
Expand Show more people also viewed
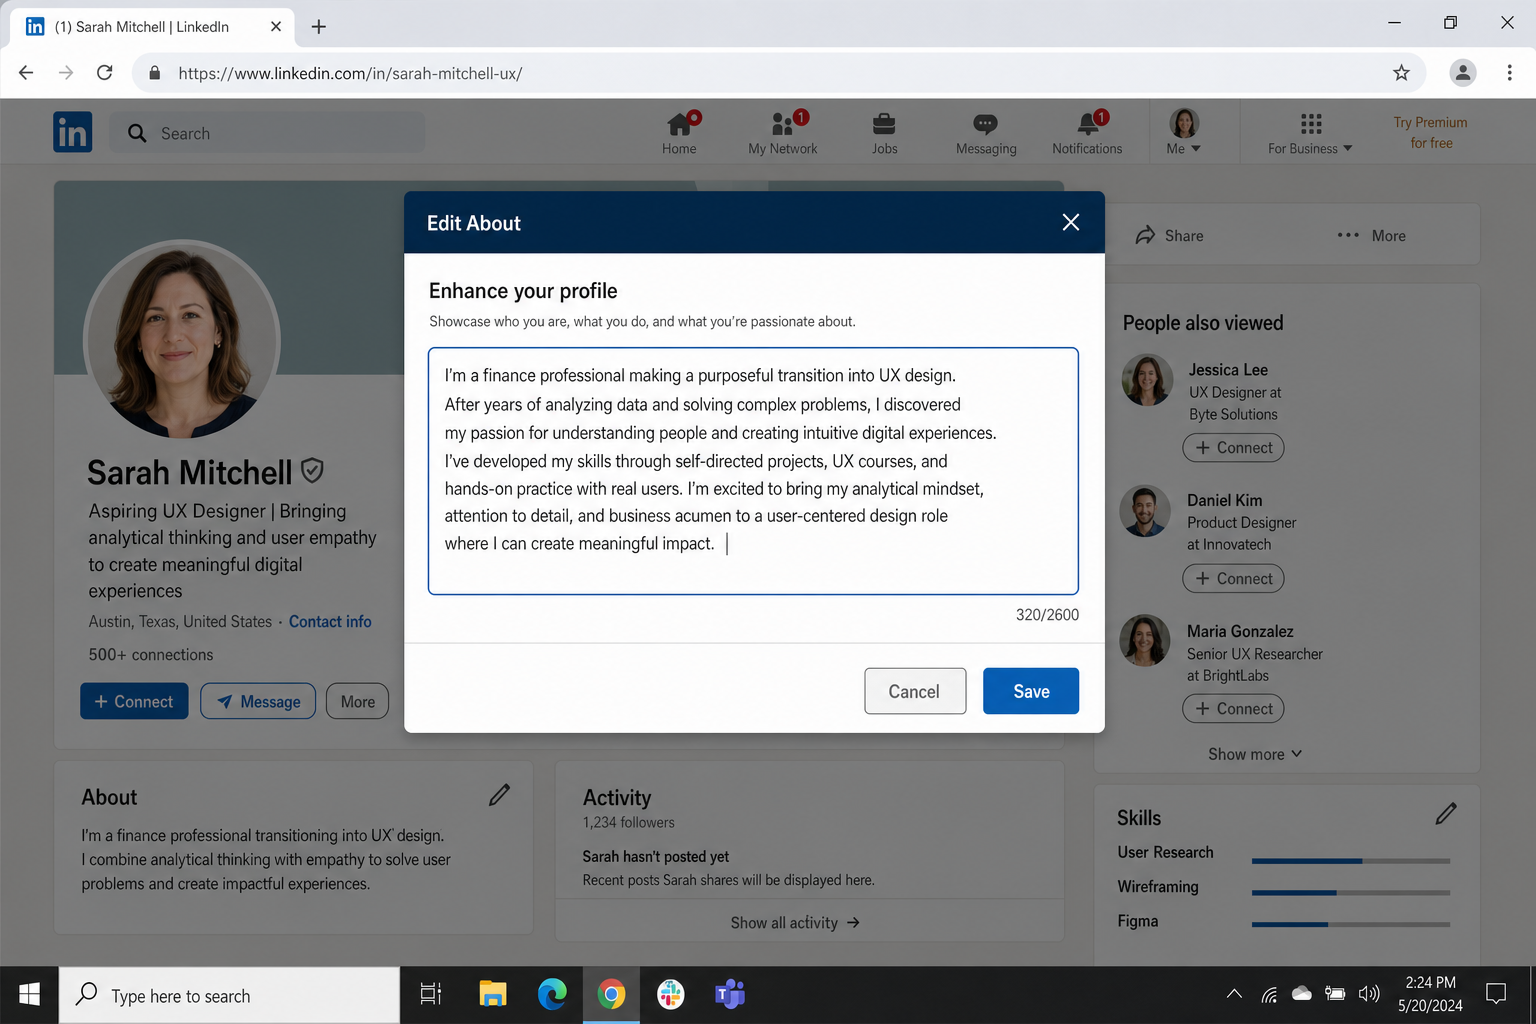[x=1255, y=754]
